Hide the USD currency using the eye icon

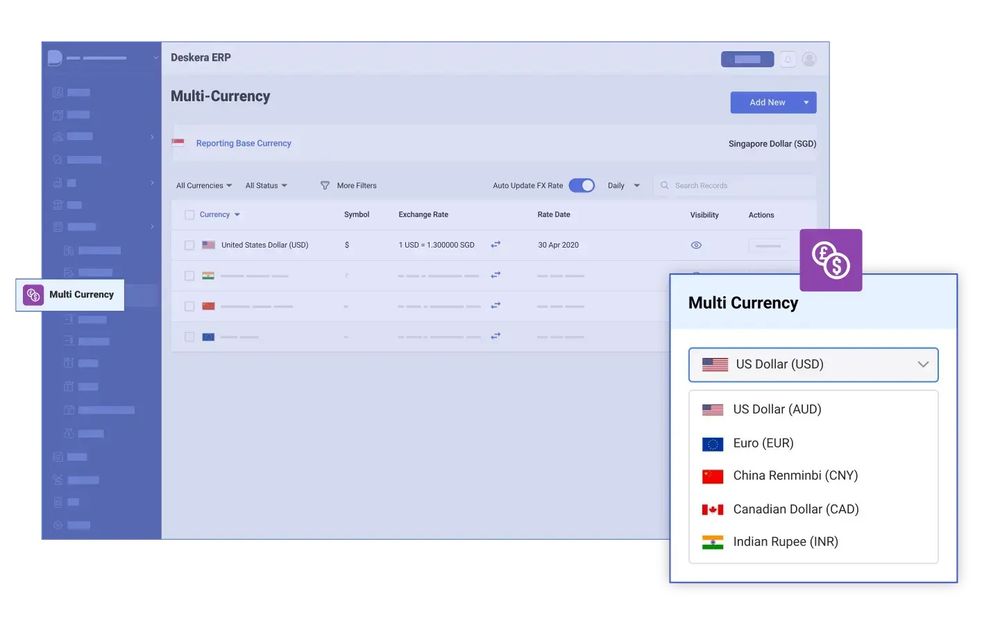(x=696, y=244)
